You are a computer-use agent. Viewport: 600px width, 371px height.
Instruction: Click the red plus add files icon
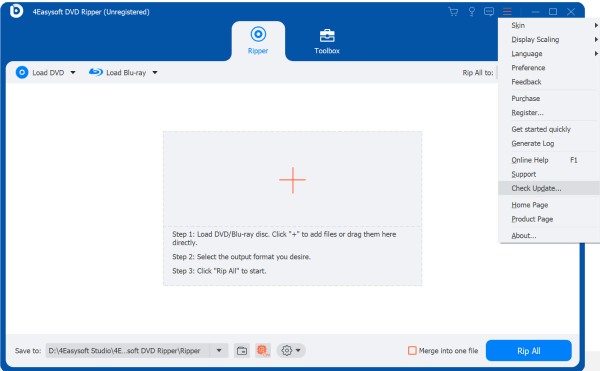[x=292, y=180]
